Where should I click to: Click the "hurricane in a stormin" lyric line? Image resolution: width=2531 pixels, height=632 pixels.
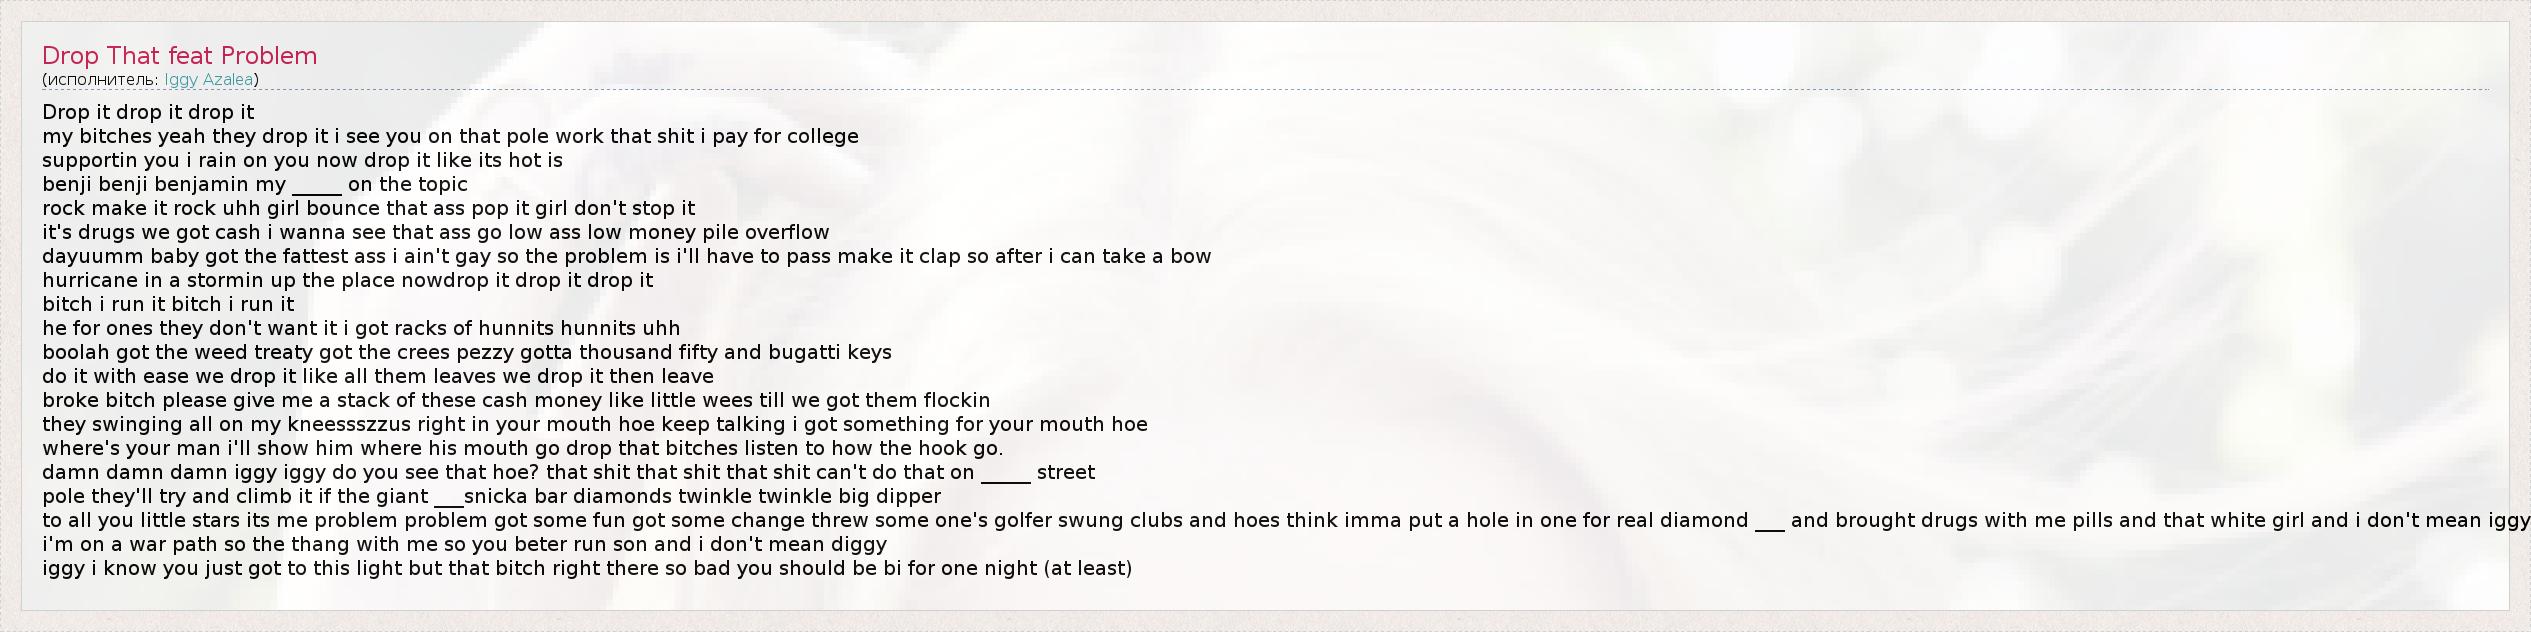(347, 280)
